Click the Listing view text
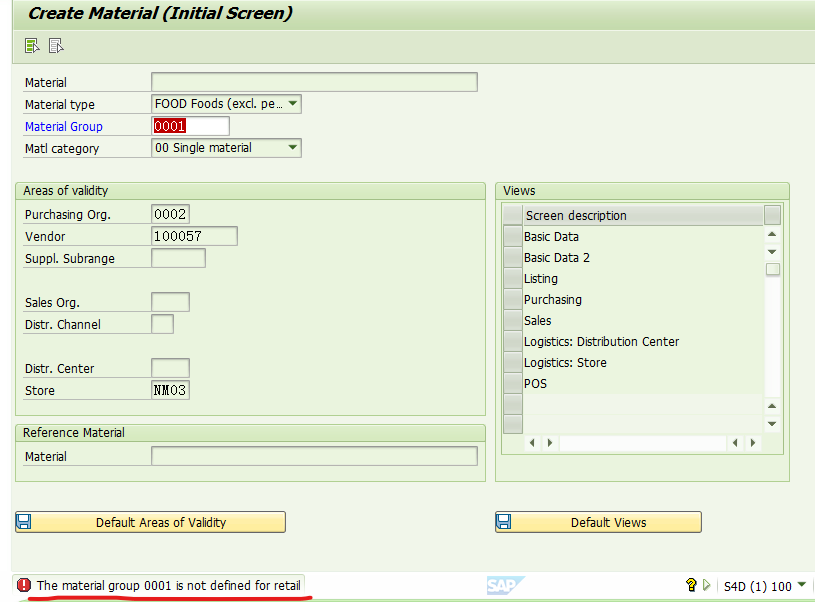 tap(541, 279)
